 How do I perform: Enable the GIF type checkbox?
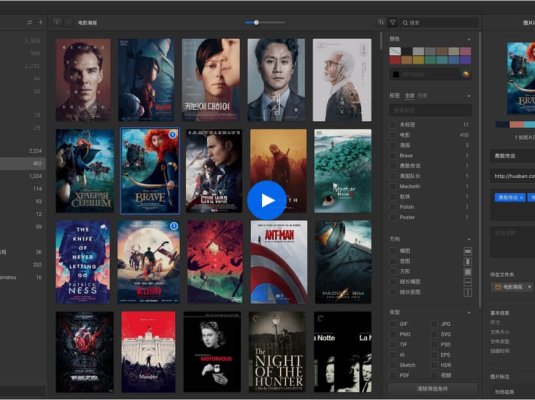click(x=393, y=324)
